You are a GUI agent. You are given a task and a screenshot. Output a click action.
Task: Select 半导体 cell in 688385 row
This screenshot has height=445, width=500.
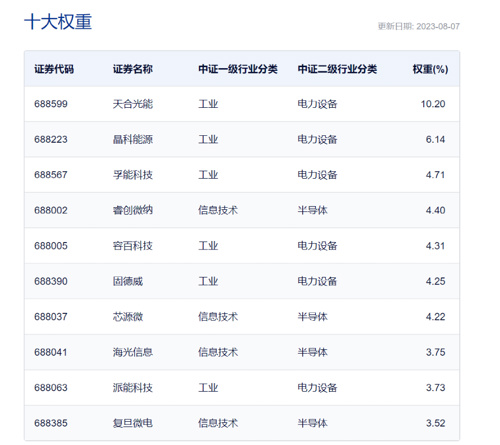312,423
